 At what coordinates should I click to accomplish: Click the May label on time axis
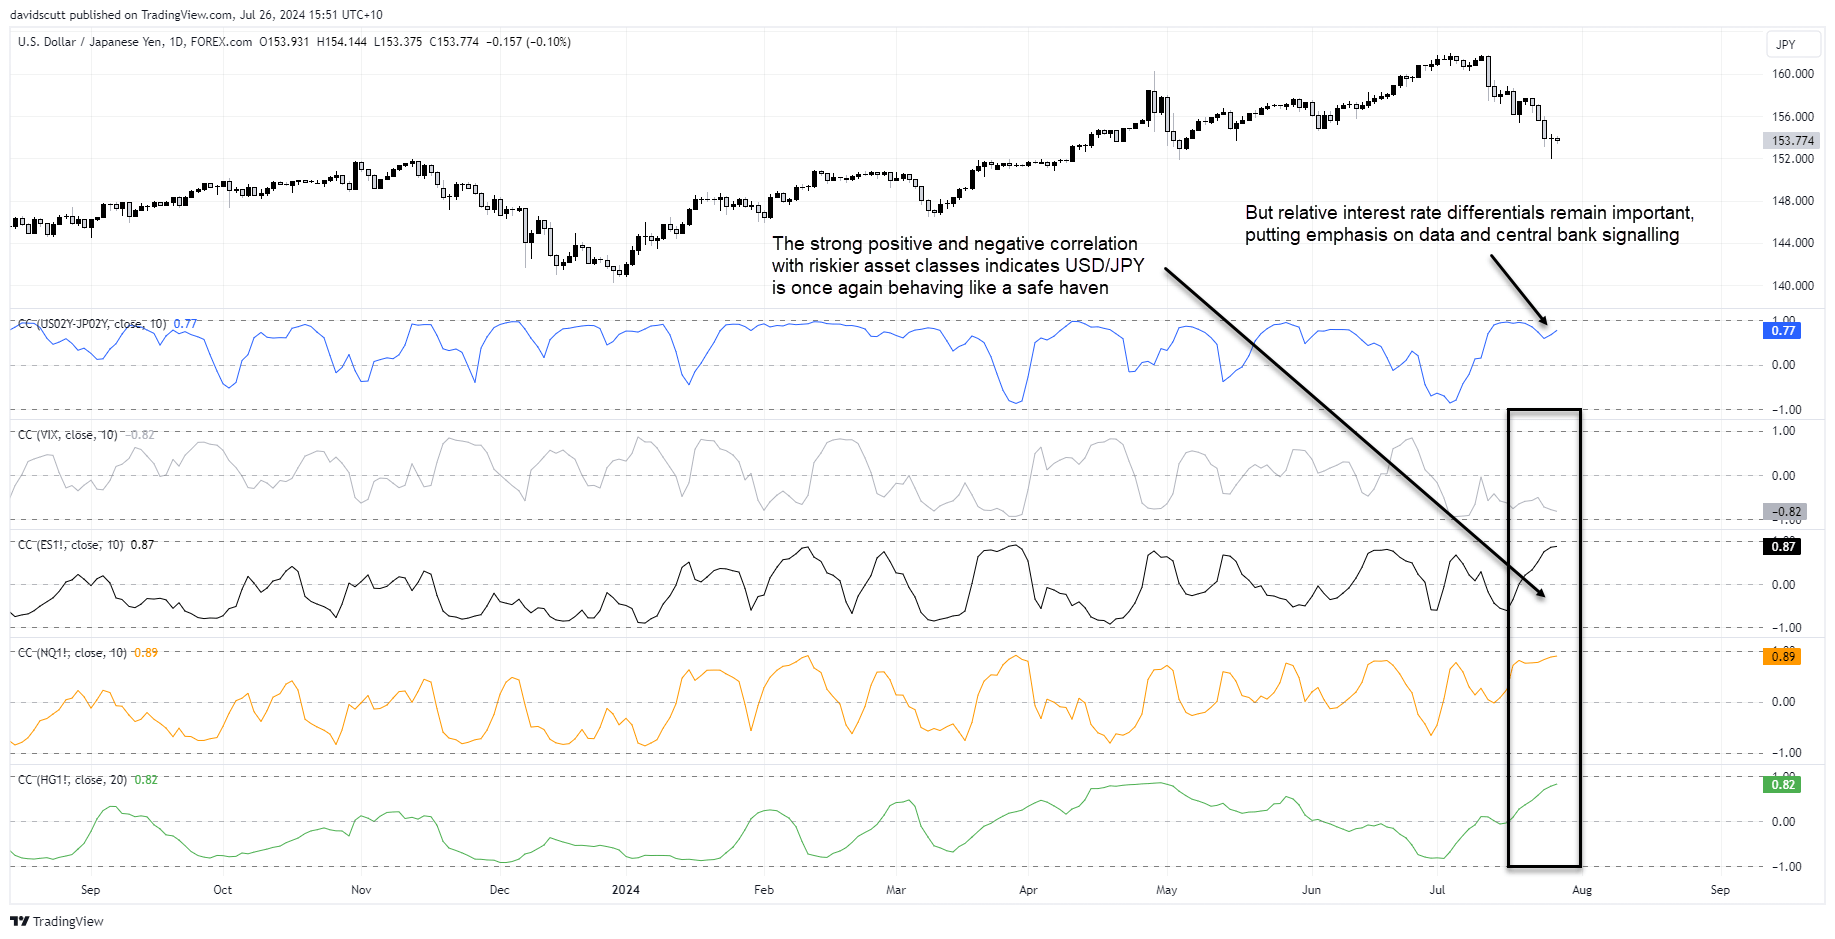click(x=1166, y=890)
